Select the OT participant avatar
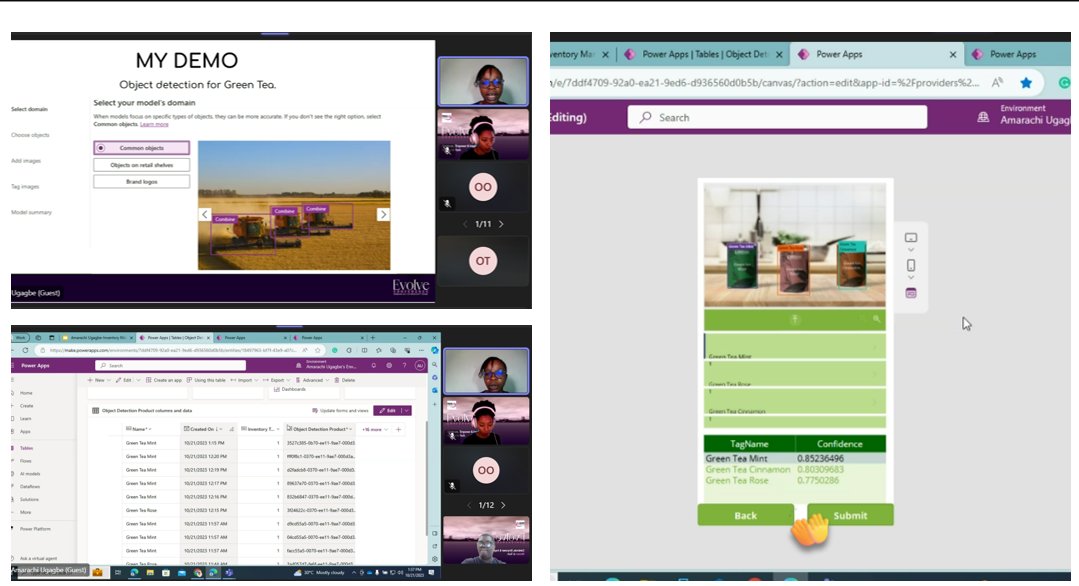This screenshot has height=586, width=1079. [483, 261]
